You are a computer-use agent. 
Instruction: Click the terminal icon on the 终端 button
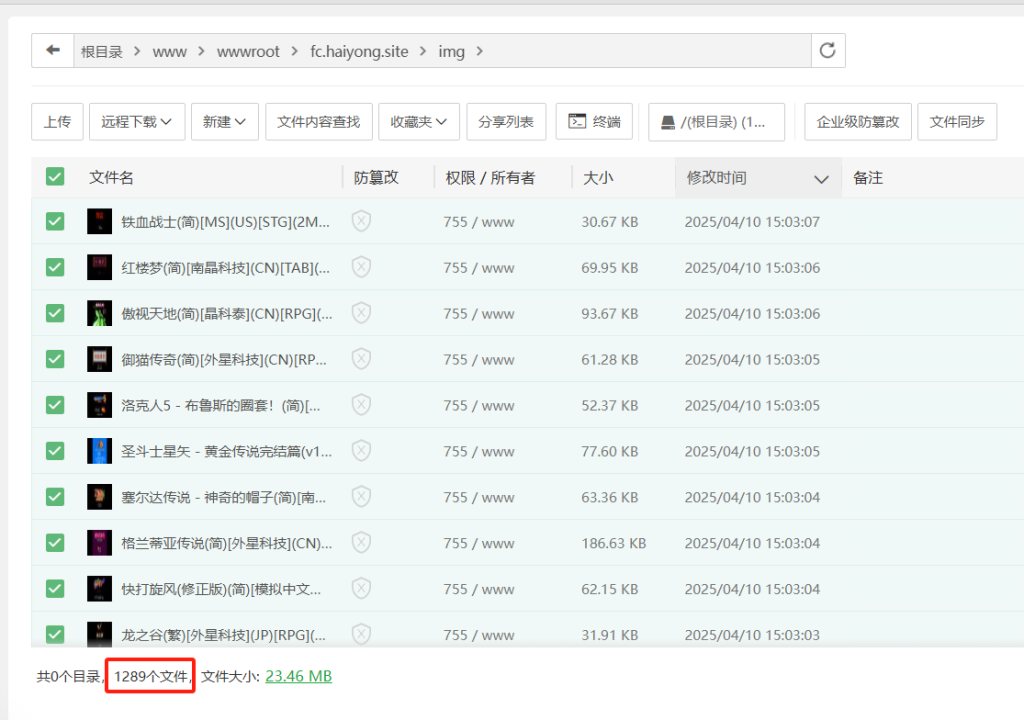(x=578, y=121)
